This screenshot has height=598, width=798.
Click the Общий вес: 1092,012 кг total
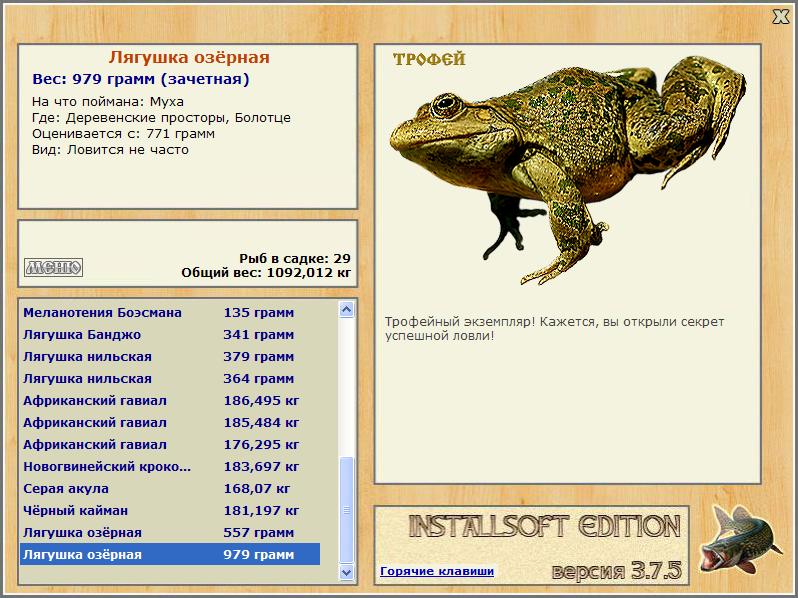coord(266,273)
